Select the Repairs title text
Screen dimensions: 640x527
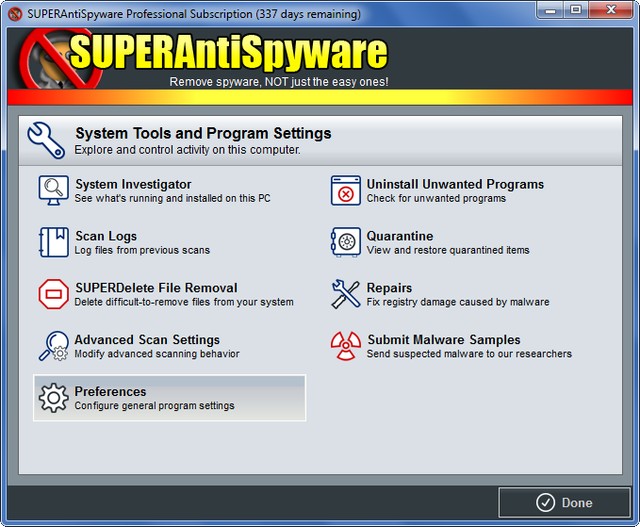389,288
